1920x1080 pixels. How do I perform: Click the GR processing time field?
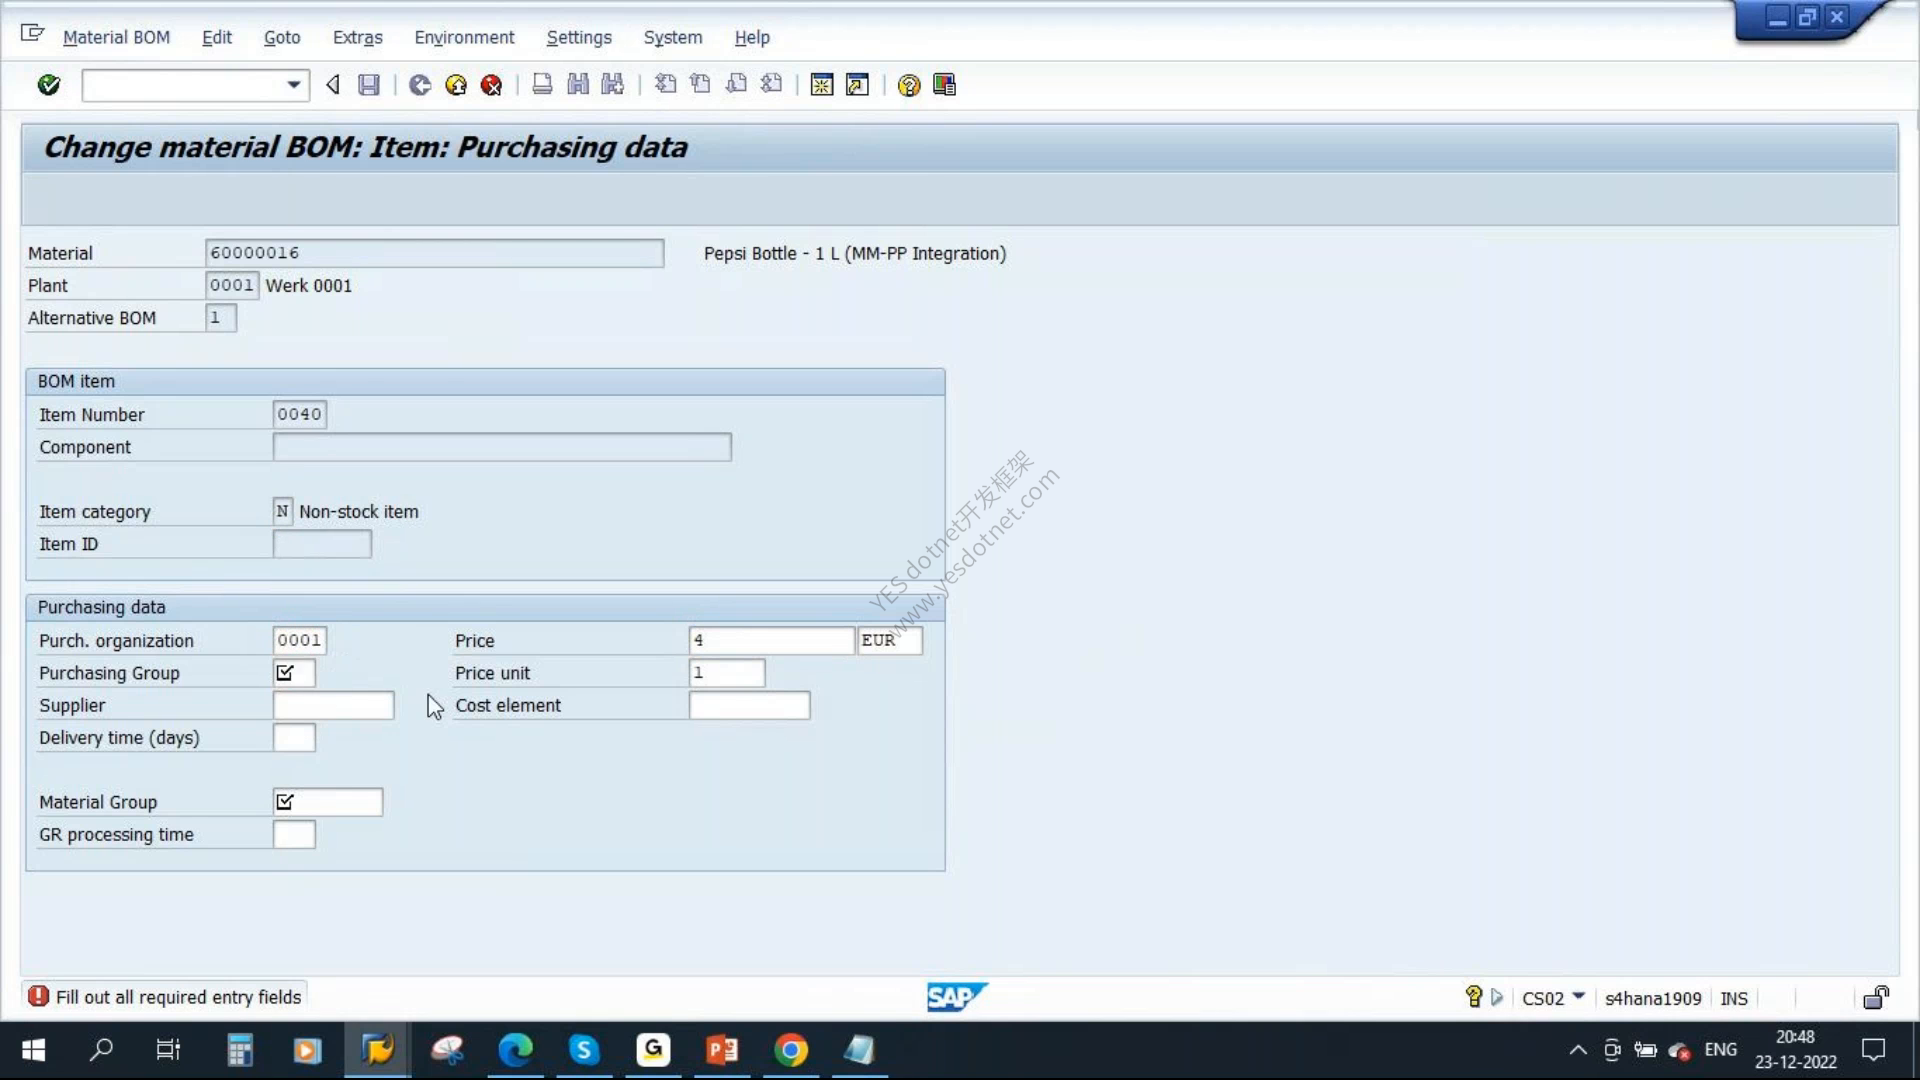294,834
